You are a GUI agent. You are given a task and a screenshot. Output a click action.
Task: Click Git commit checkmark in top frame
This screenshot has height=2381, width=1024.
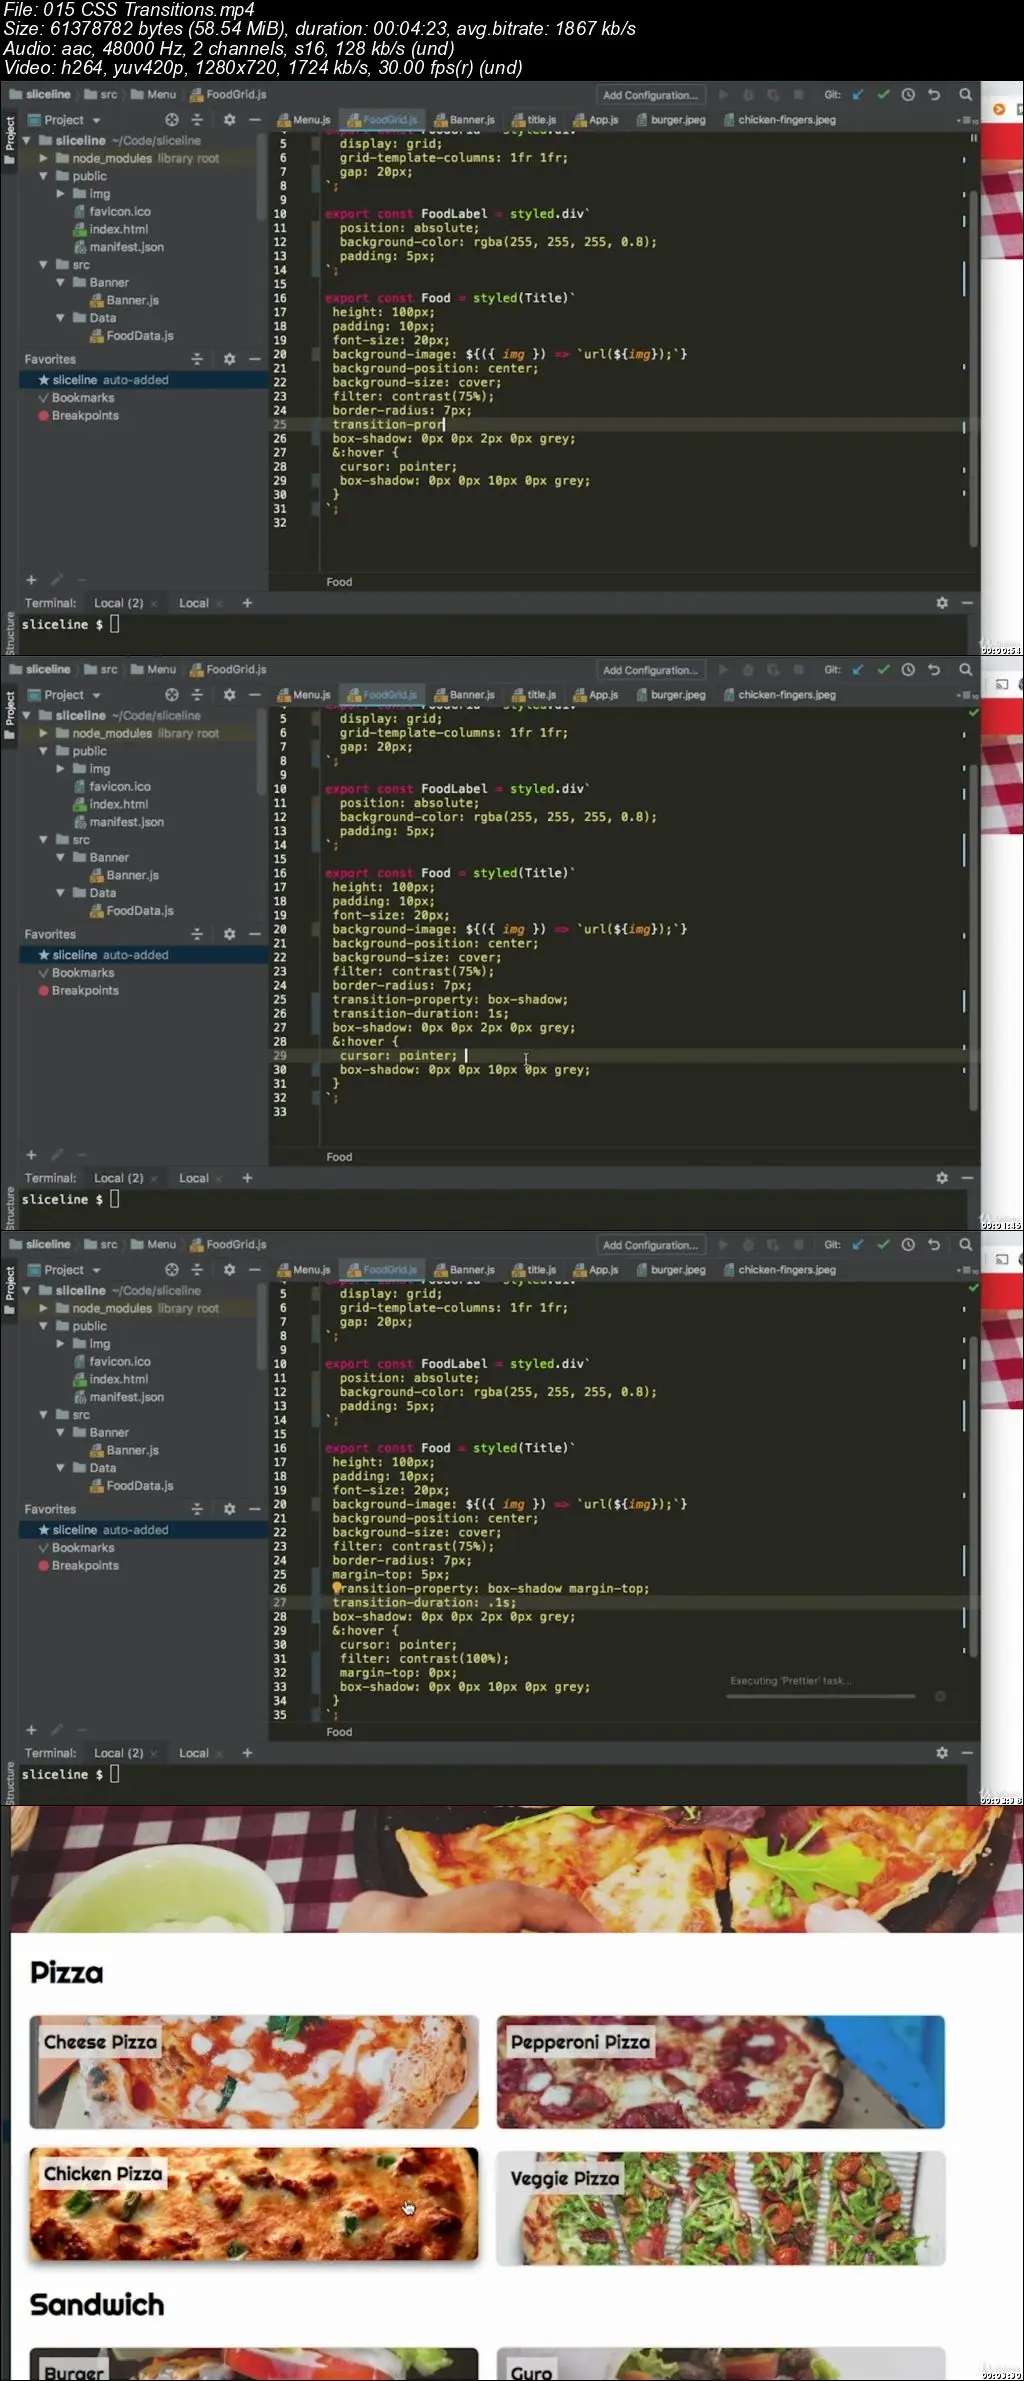coord(883,95)
